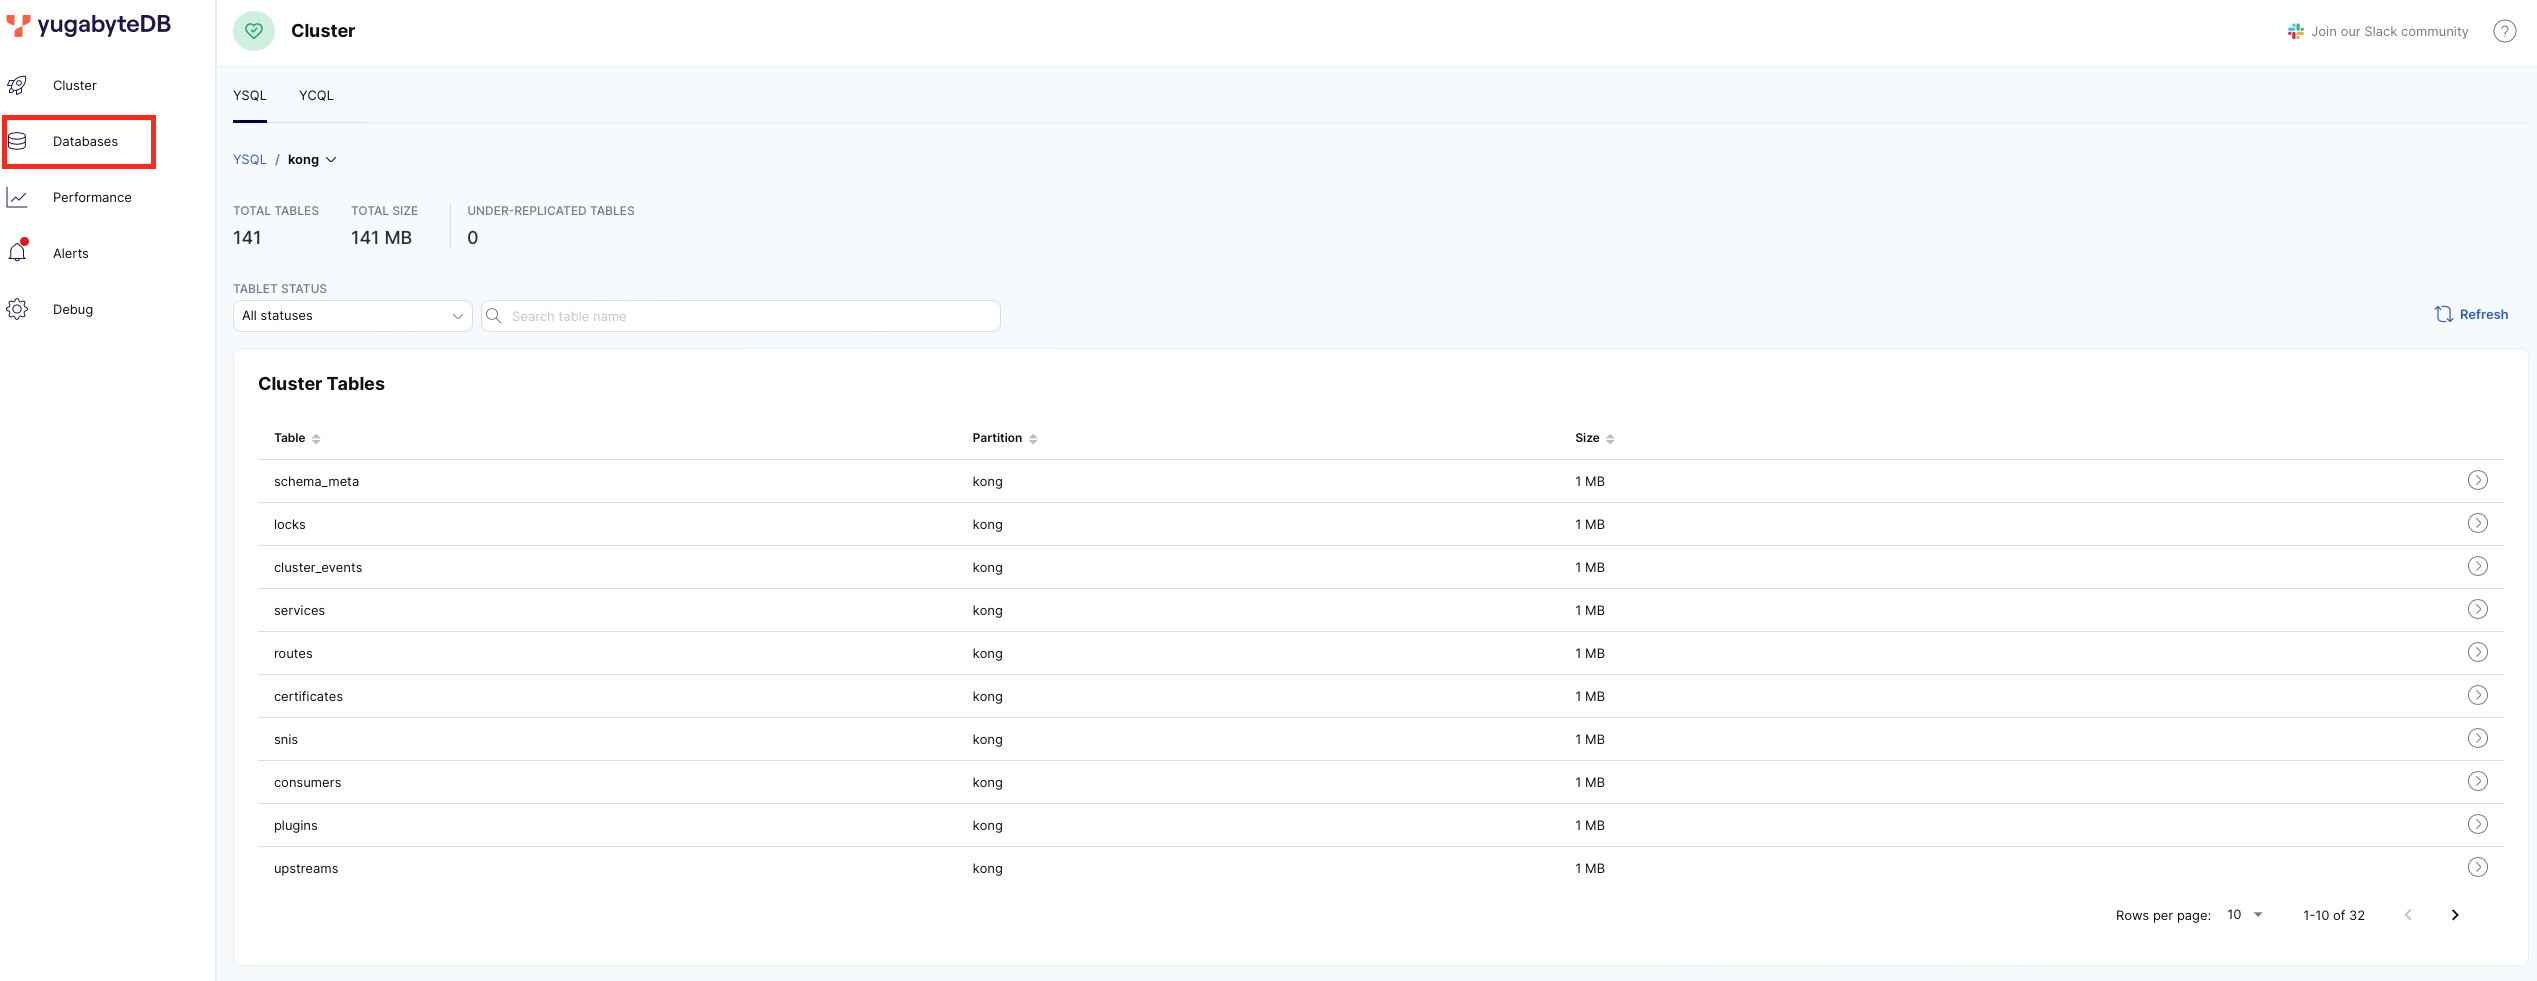Open the All statuses tablet dropdown
The image size is (2537, 981).
click(x=353, y=316)
